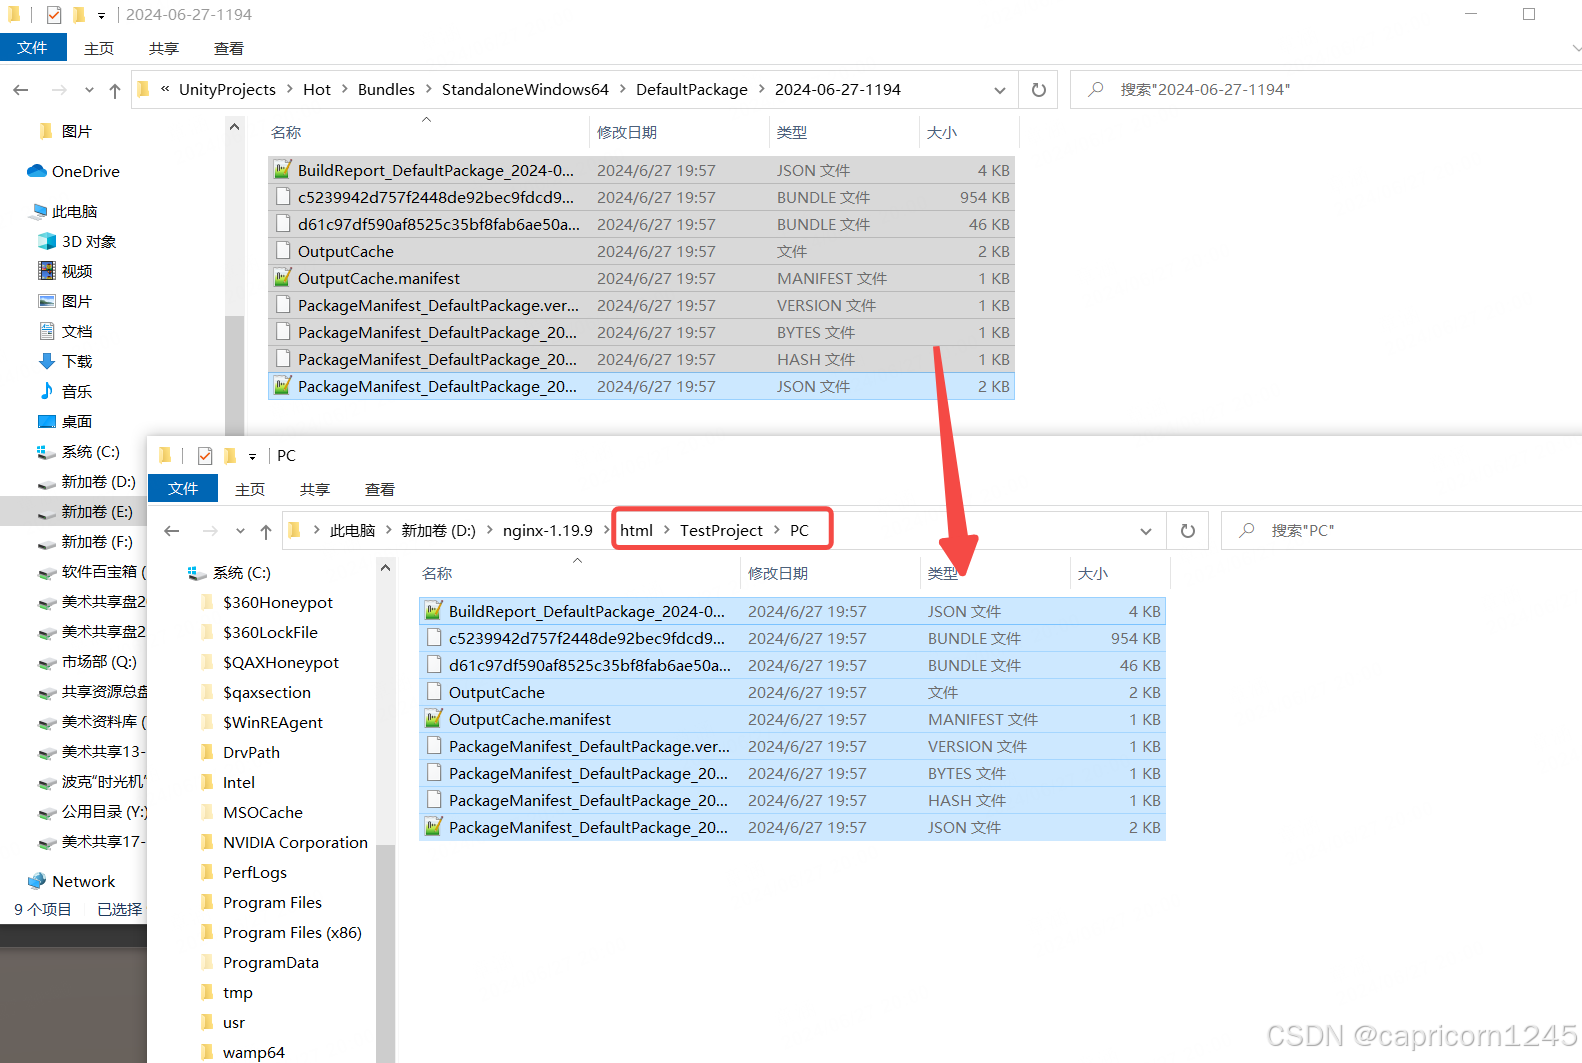Screen dimensions: 1582x1063
Task: Click back arrow in top Explorer window
Action: click(21, 90)
